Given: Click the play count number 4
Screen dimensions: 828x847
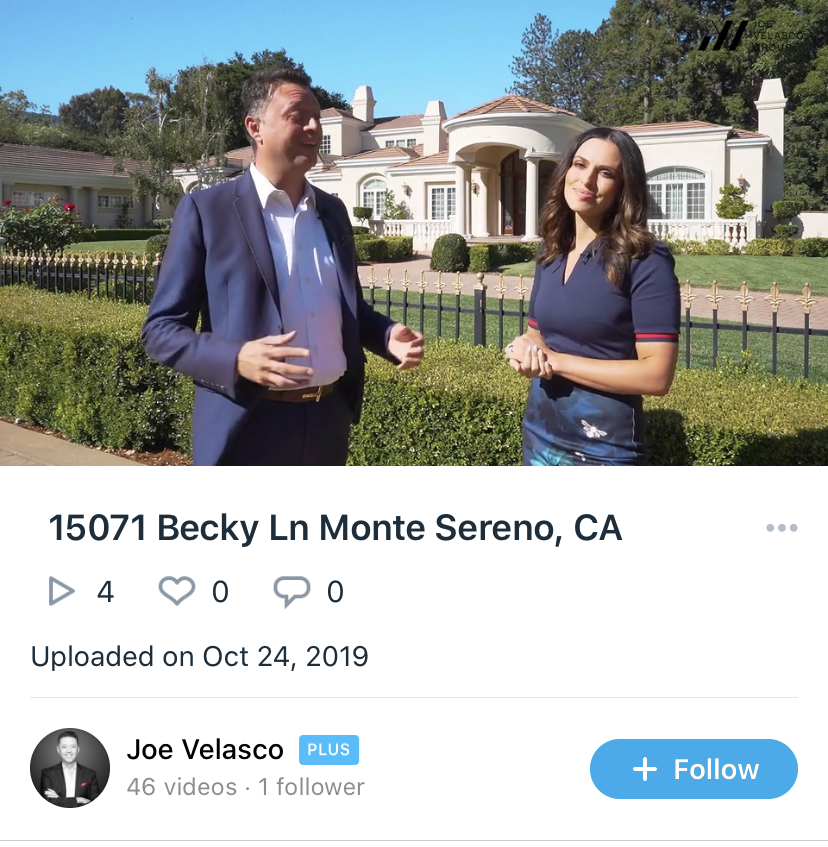Looking at the screenshot, I should [105, 591].
